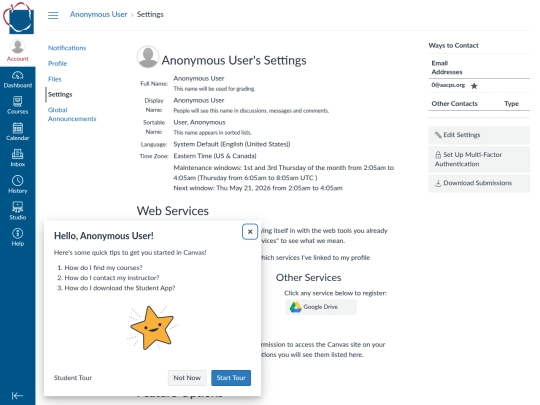Click the 'User, Anonymous' sortable name
This screenshot has height=405, width=540.
pyautogui.click(x=199, y=122)
